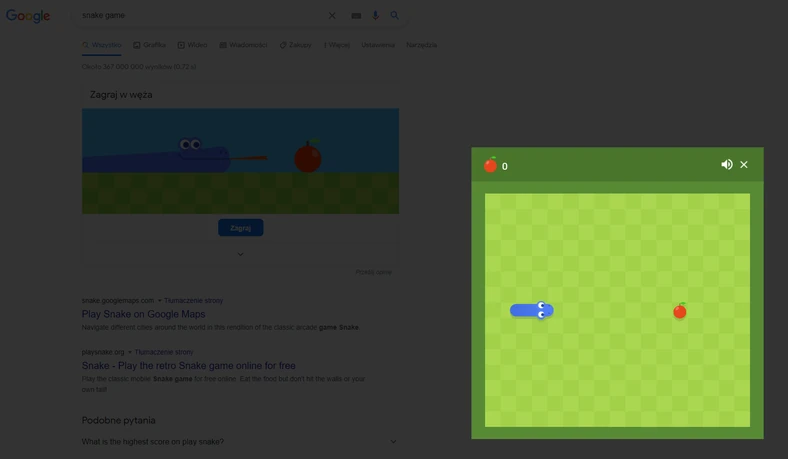Image resolution: width=788 pixels, height=459 pixels.
Task: Open the Więcej menu
Action: 337,45
